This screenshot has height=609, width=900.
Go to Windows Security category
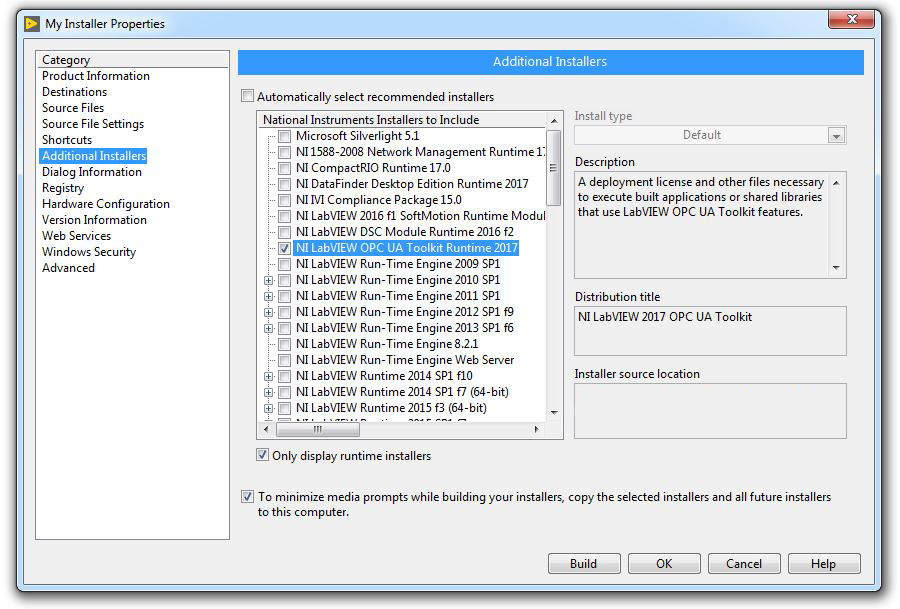coord(89,252)
